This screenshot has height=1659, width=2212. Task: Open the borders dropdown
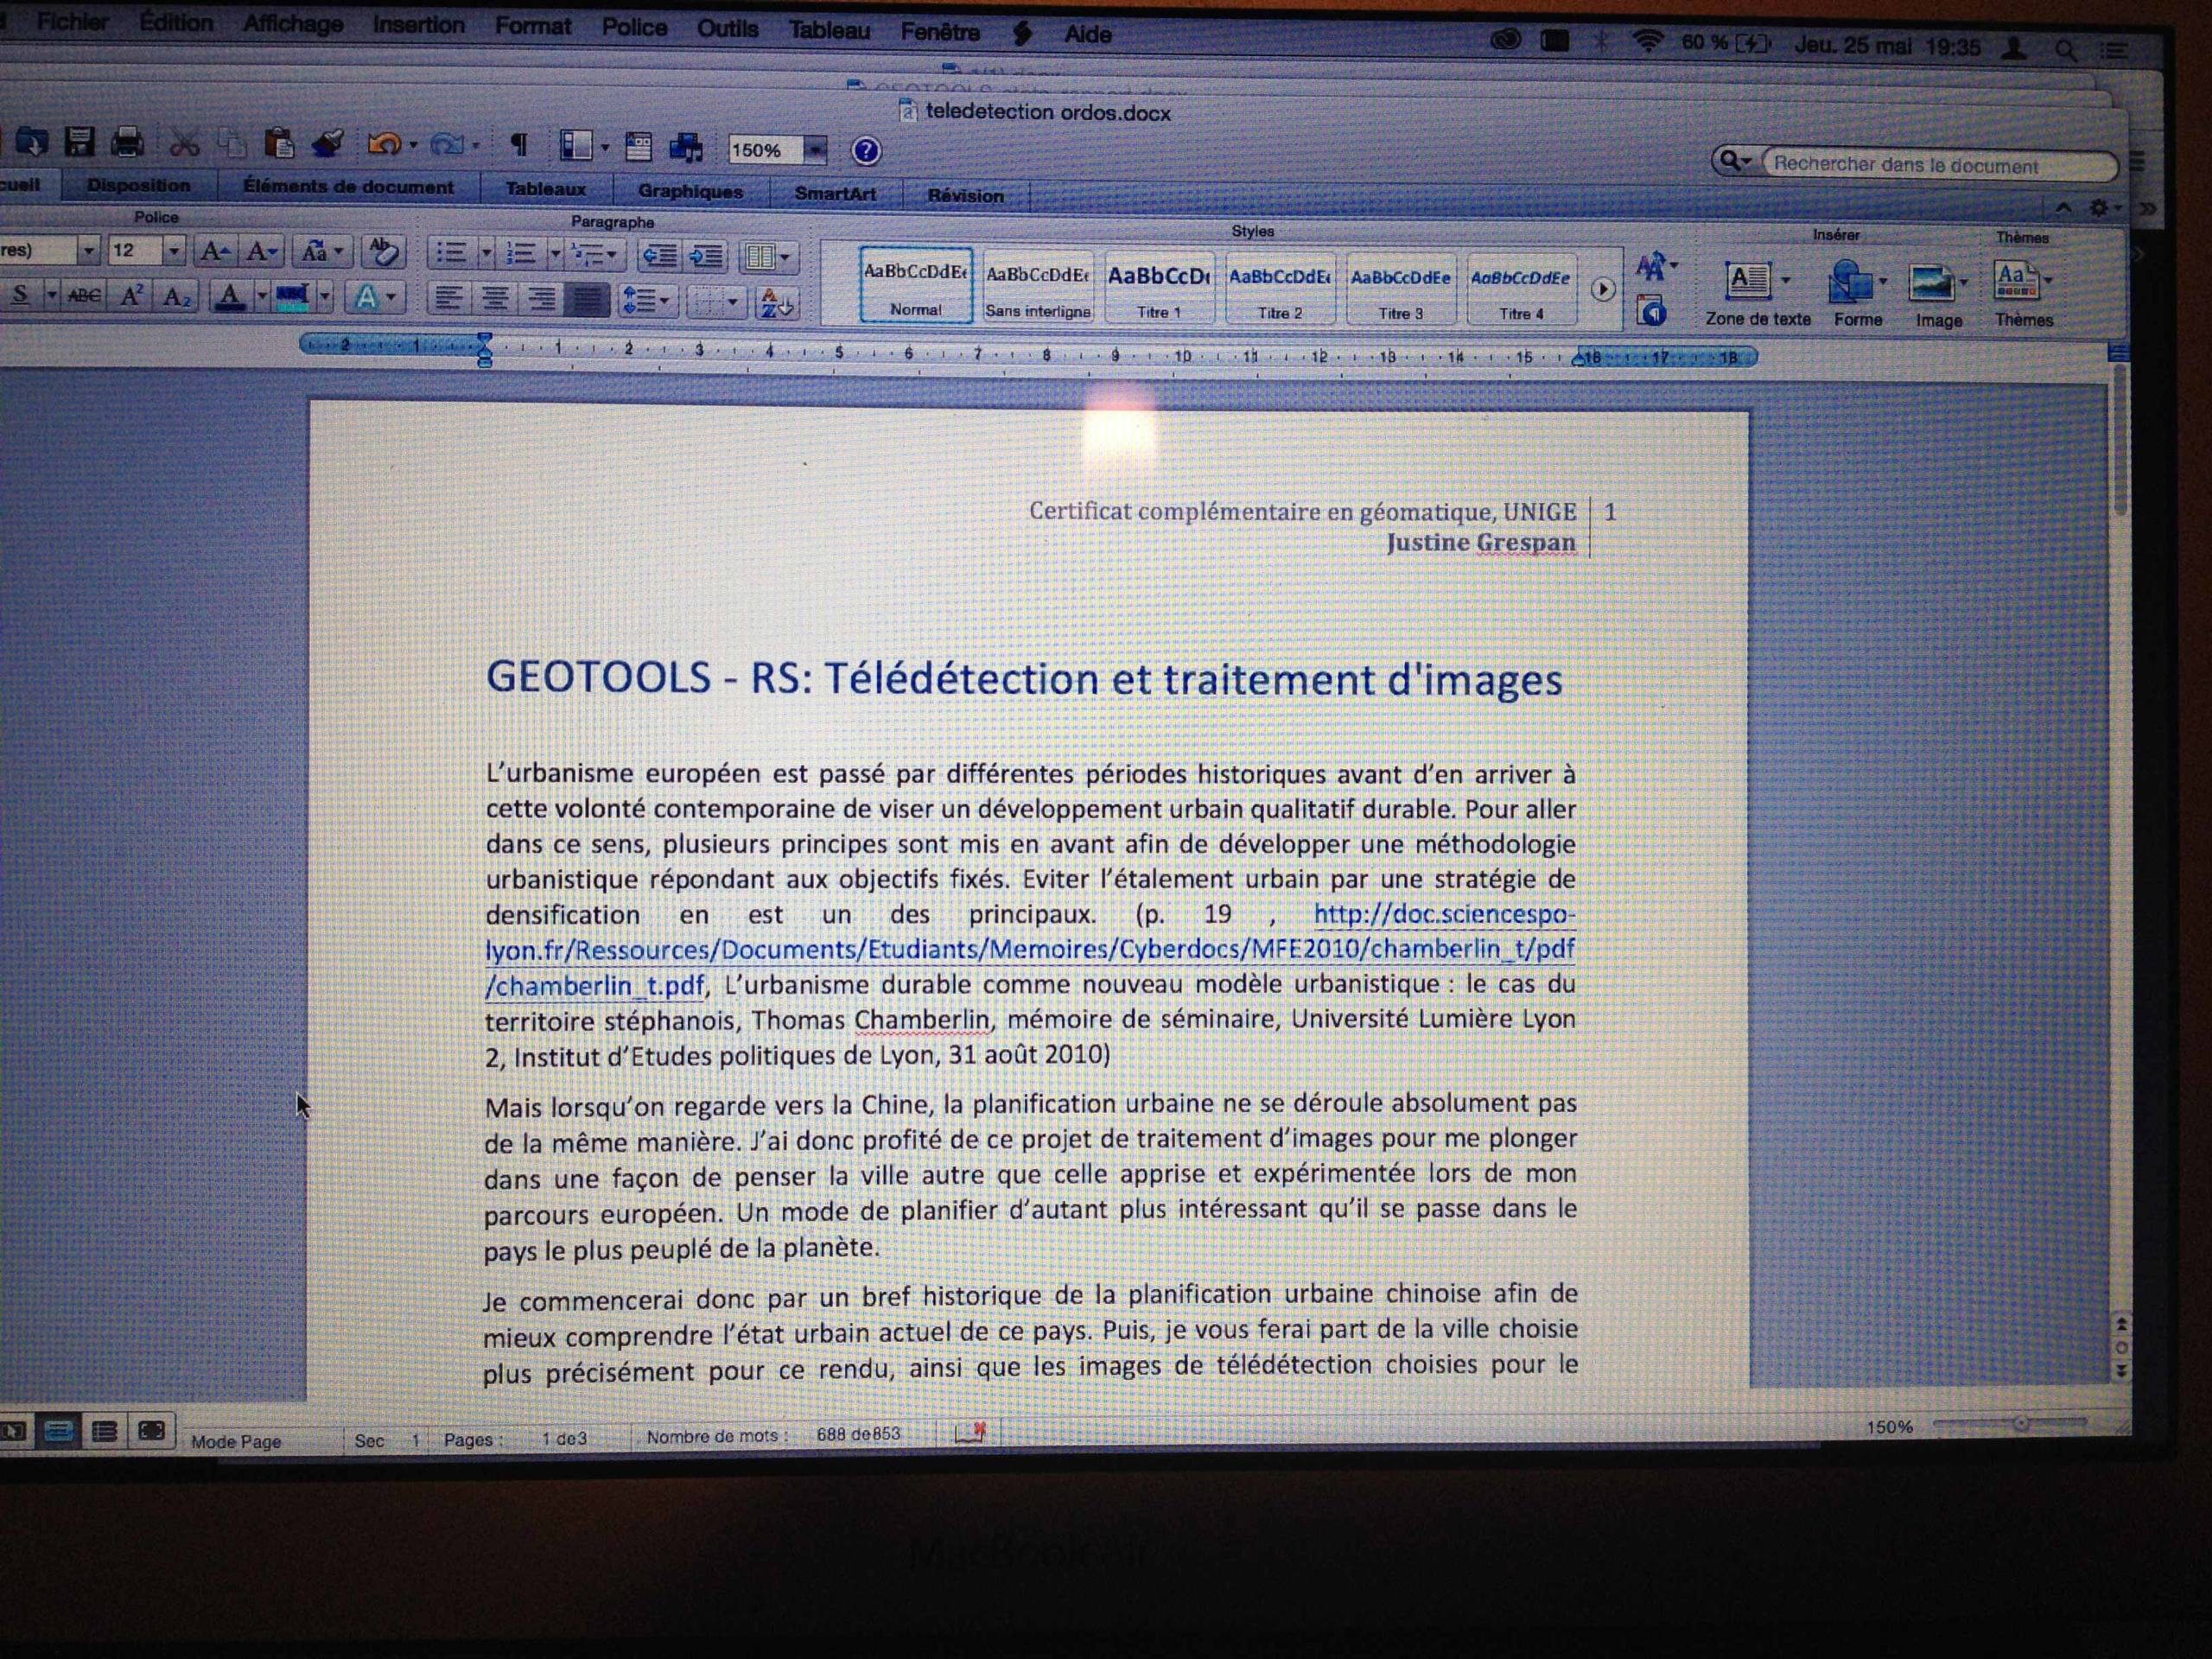pos(717,302)
